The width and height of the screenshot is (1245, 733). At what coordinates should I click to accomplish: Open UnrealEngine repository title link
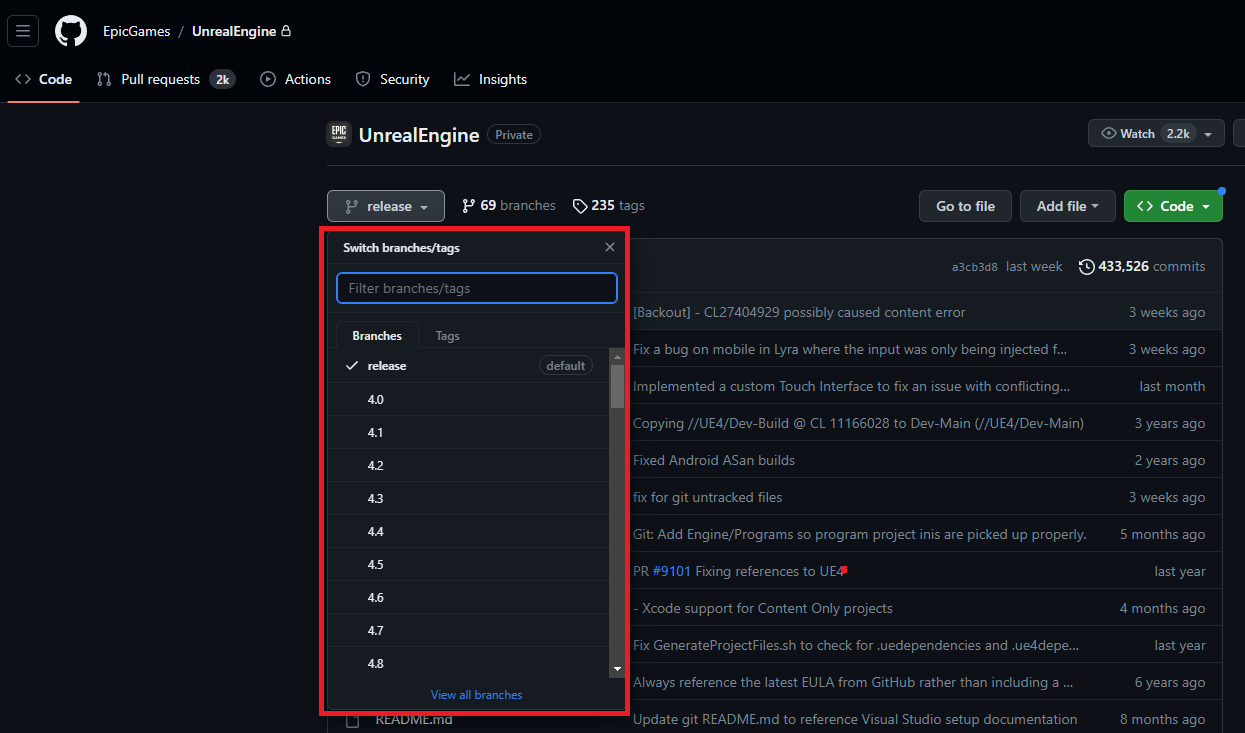click(419, 135)
